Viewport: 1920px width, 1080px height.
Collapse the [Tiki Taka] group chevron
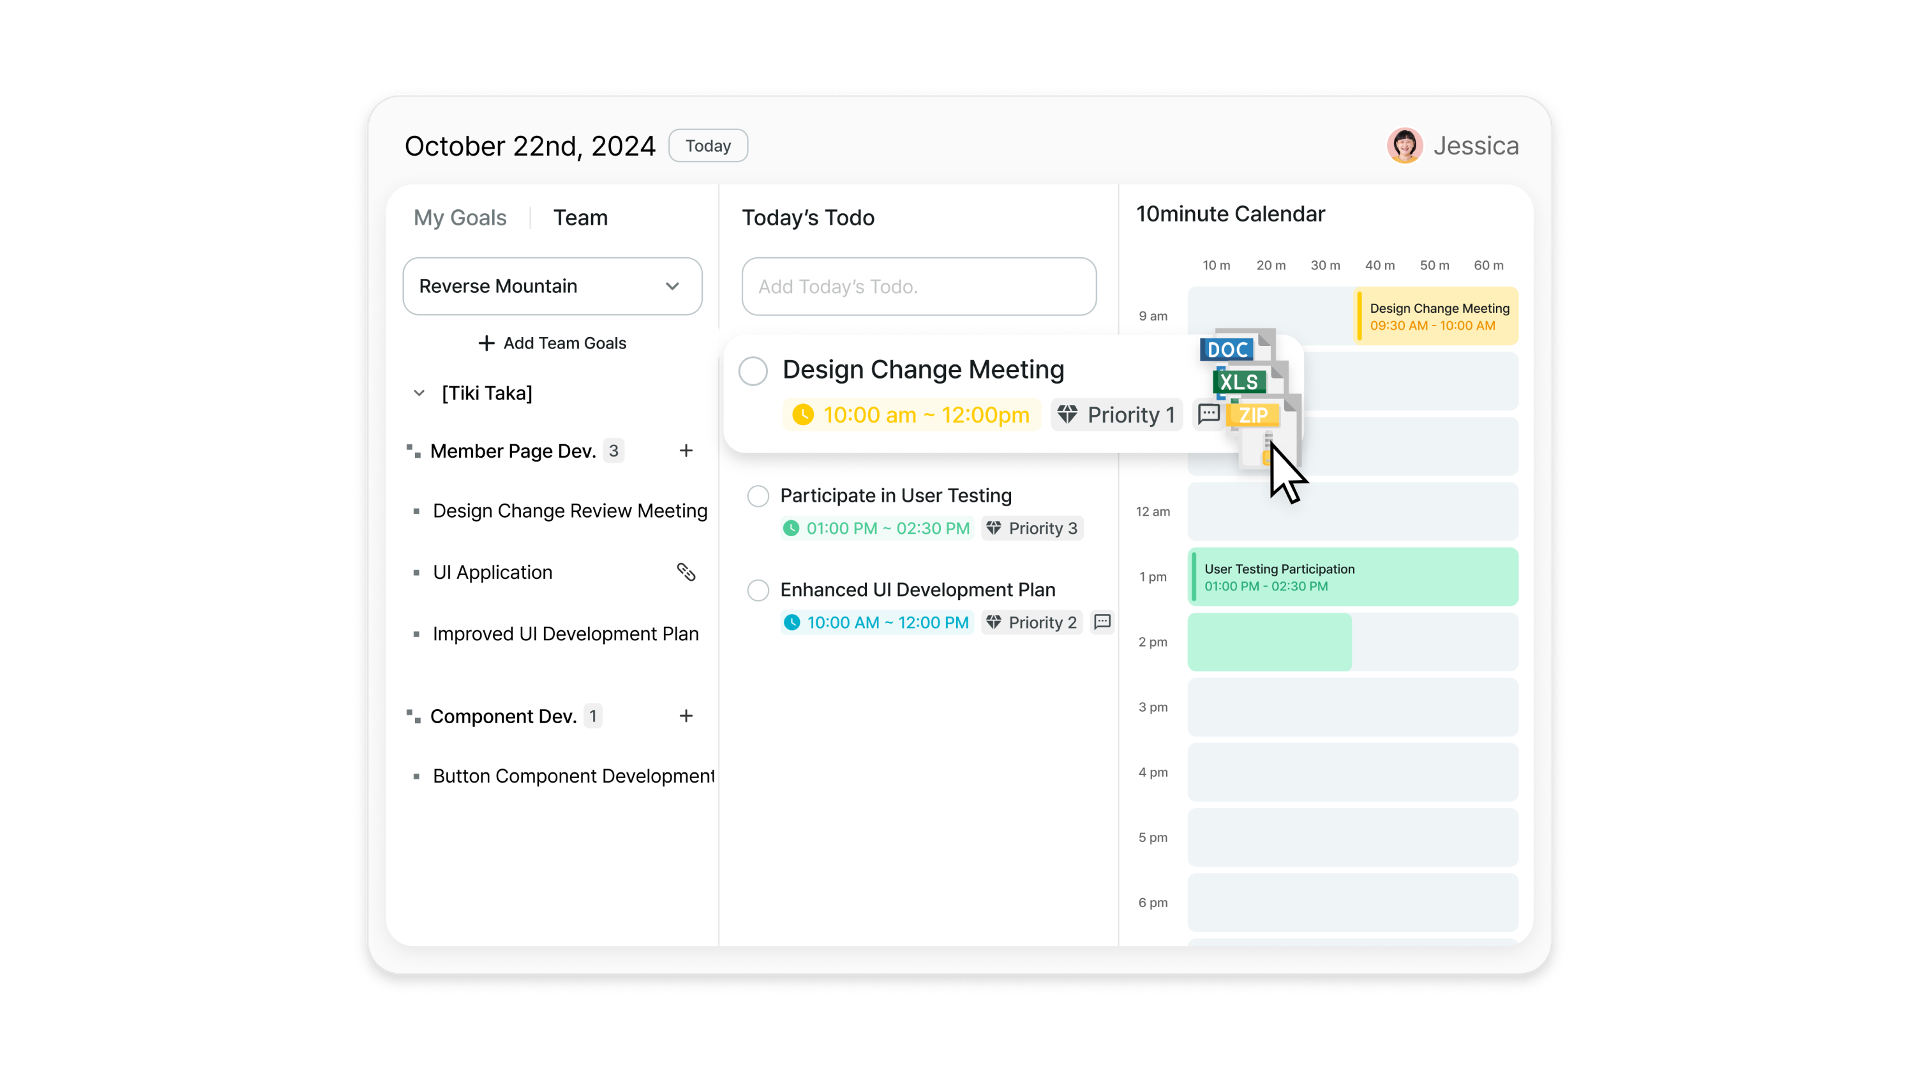coord(419,393)
